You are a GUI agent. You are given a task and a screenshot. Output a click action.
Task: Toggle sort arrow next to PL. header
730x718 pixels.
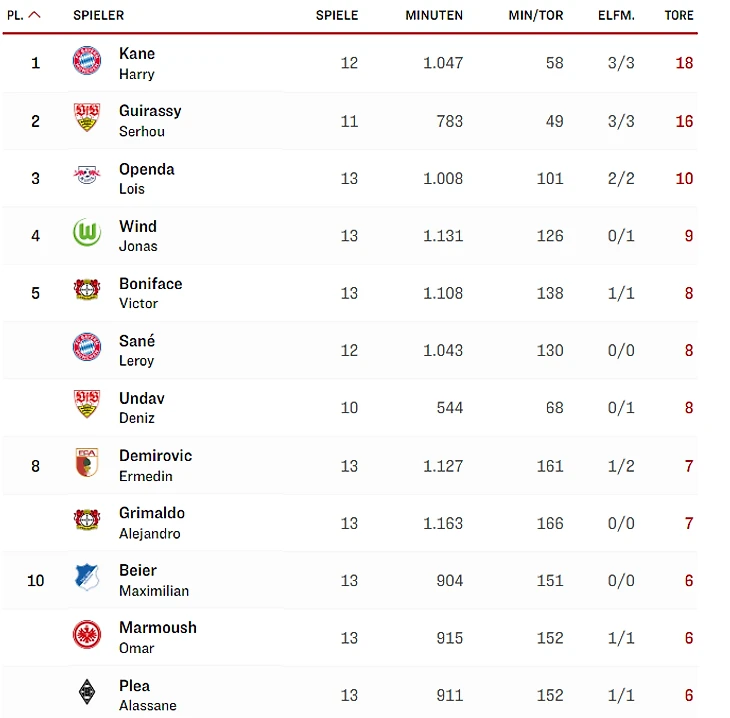point(35,15)
